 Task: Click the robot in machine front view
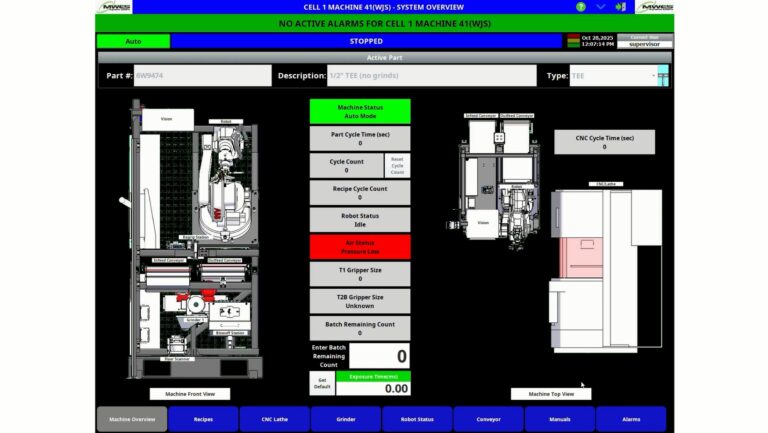tap(222, 185)
